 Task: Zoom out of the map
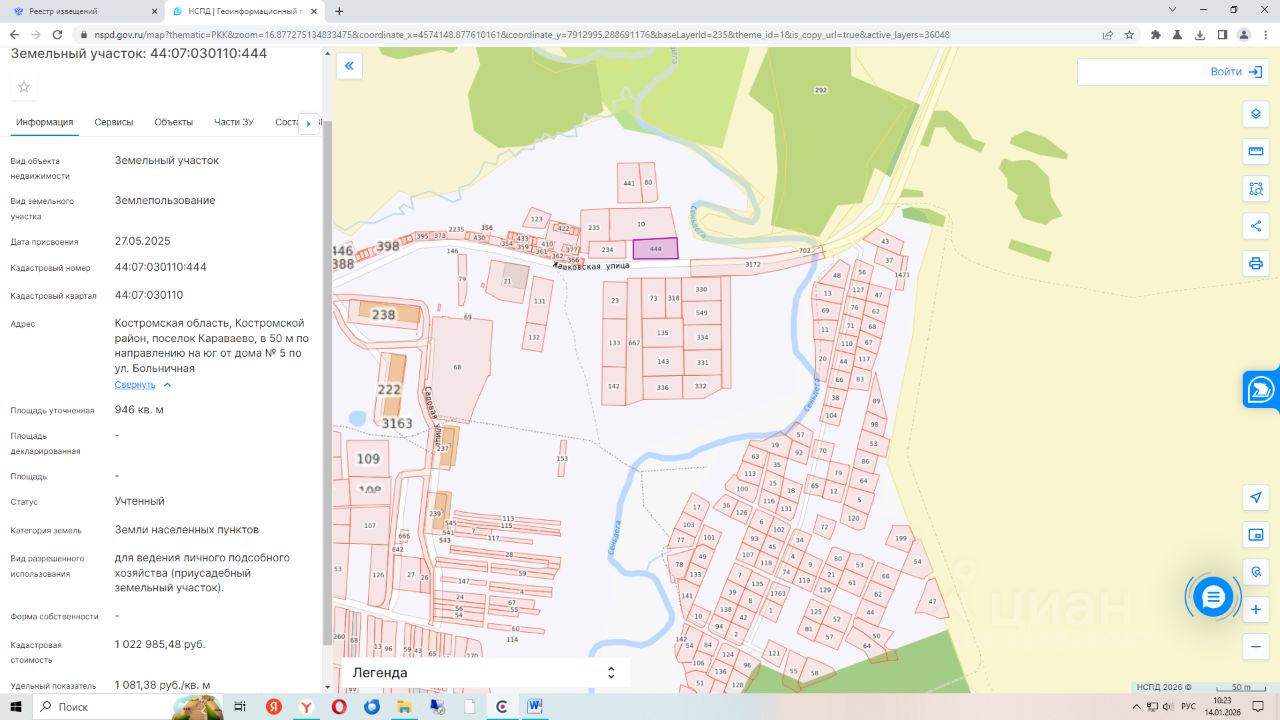[1256, 647]
